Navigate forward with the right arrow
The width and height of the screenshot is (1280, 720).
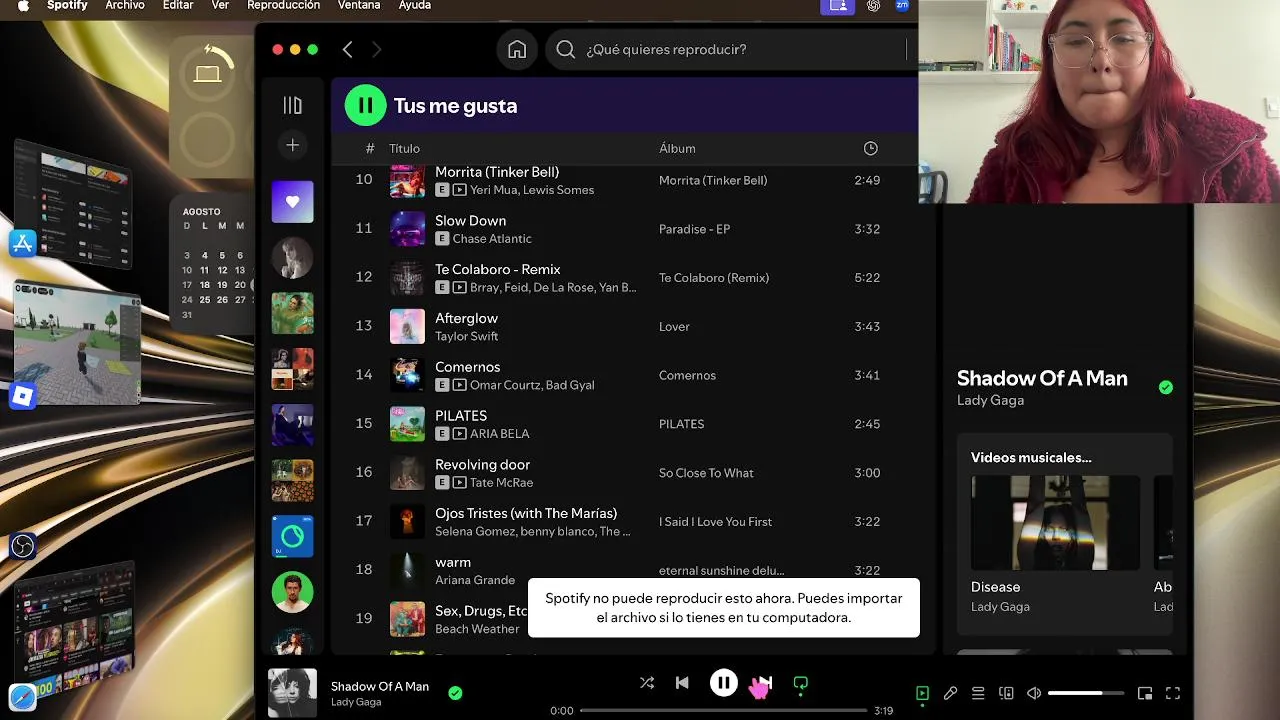pos(377,49)
